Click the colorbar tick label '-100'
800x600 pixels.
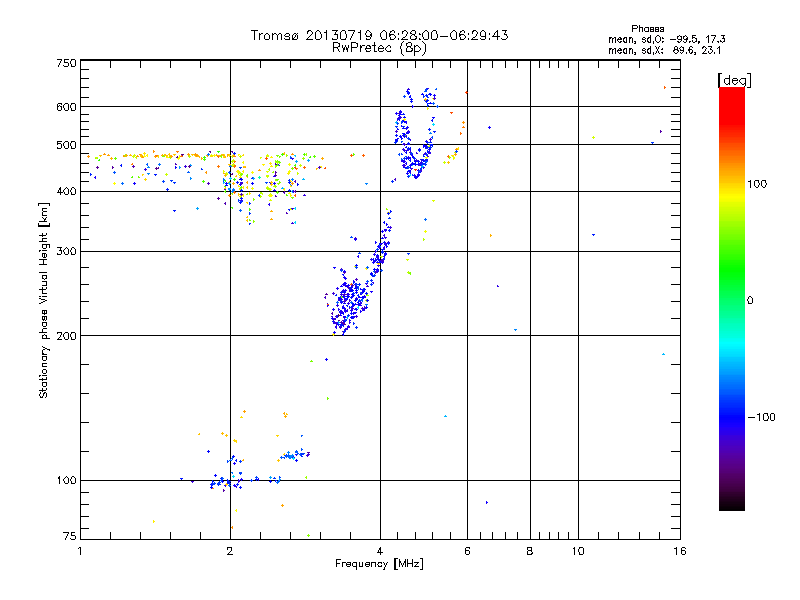pyautogui.click(x=761, y=417)
